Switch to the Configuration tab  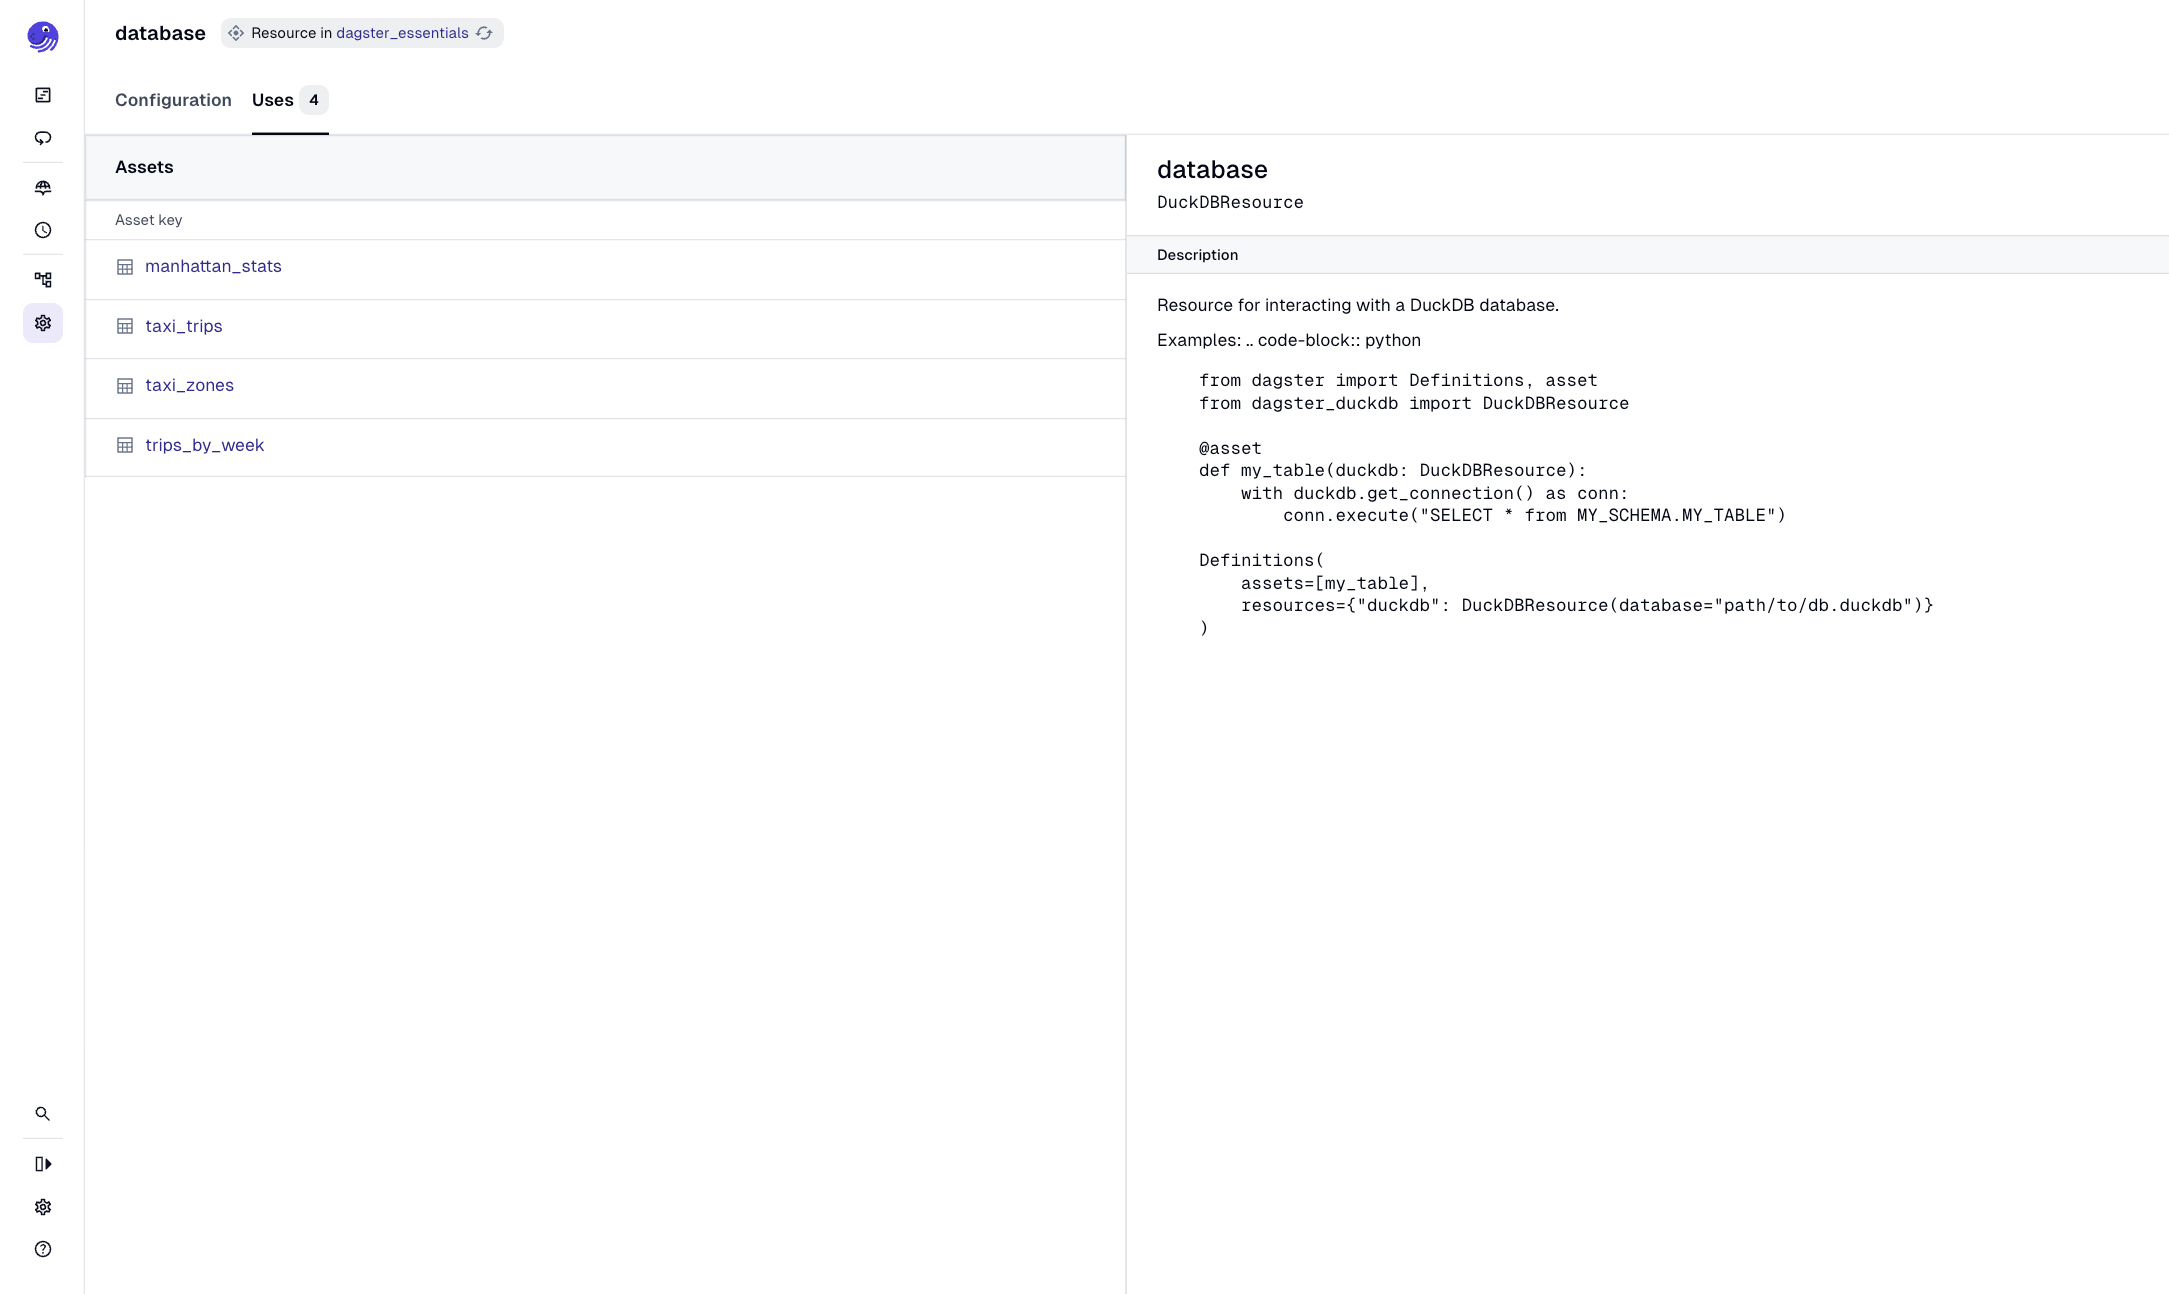click(172, 100)
